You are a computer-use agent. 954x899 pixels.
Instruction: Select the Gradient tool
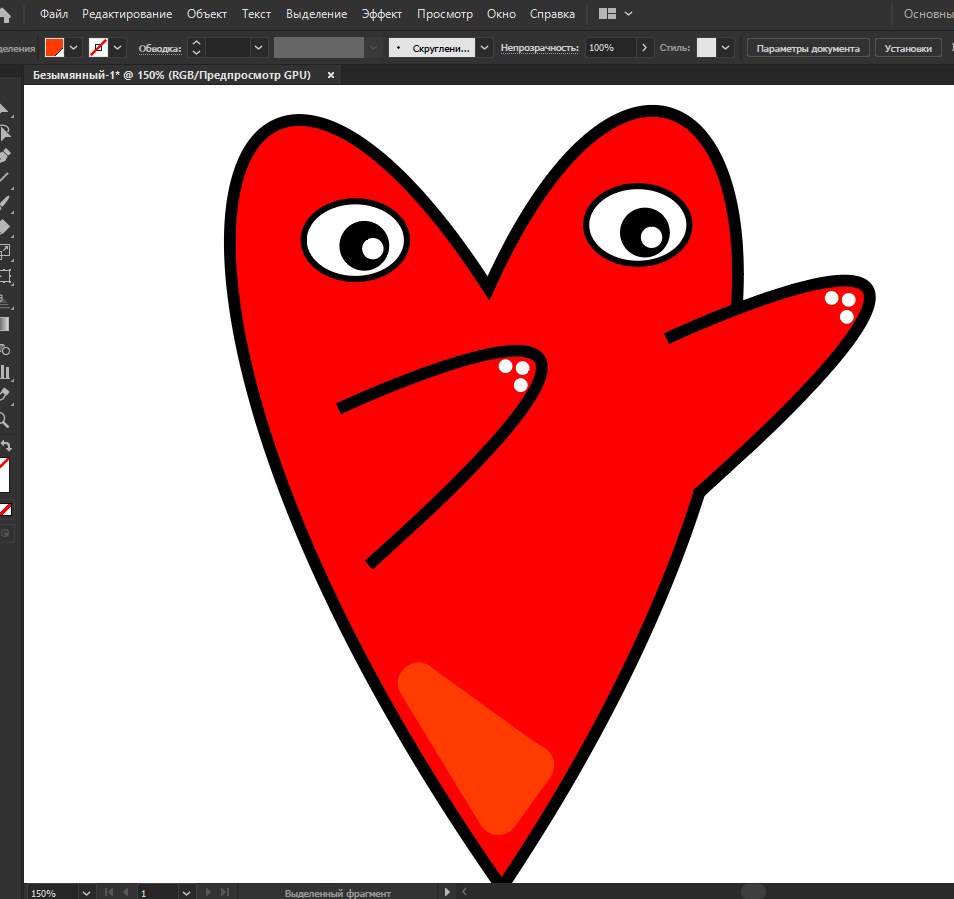[x=4, y=324]
